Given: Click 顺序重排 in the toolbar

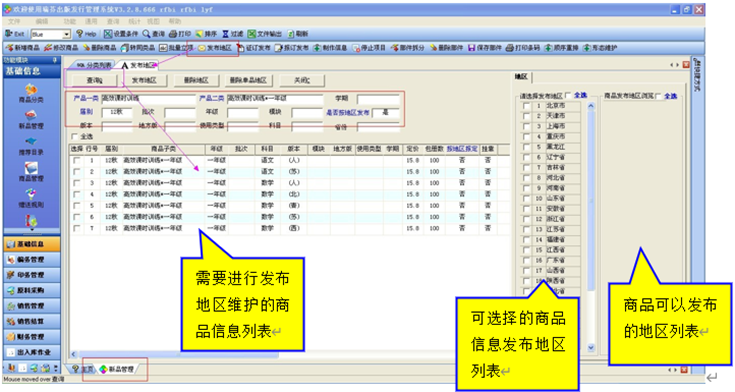Looking at the screenshot, I should (x=561, y=48).
